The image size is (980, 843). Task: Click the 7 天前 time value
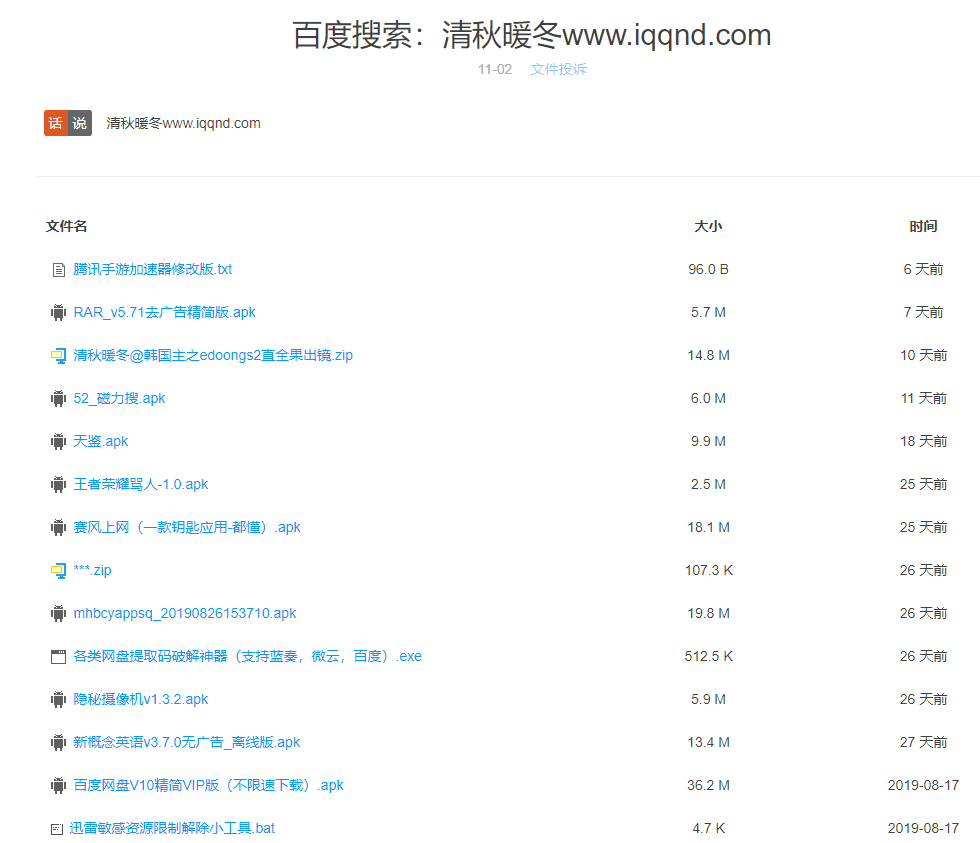pos(923,312)
